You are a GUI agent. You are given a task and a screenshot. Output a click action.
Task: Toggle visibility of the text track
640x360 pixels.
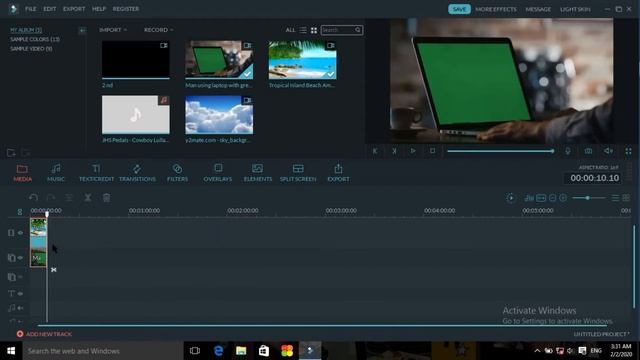(x=20, y=293)
